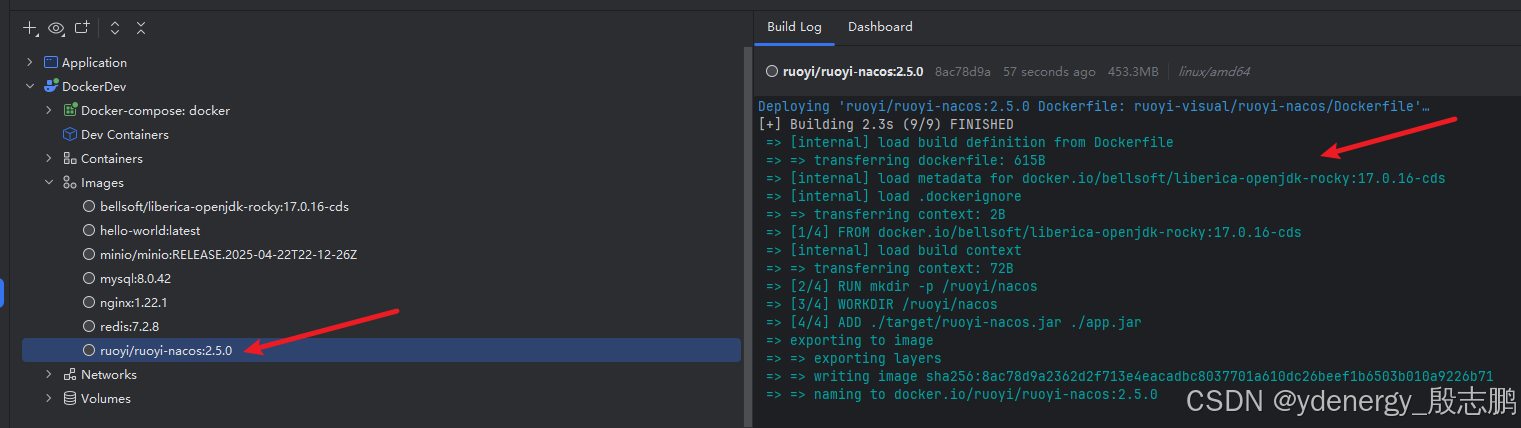The height and width of the screenshot is (428, 1521).
Task: Click the image ID 8ac78d9a
Action: tap(963, 71)
